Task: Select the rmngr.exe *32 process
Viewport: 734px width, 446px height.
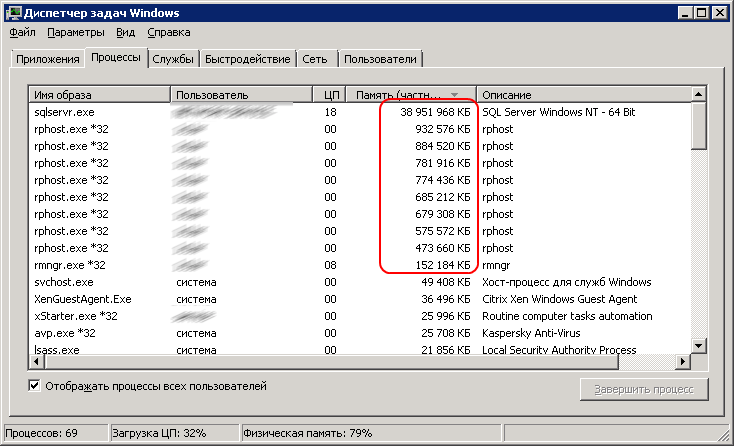Action: pyautogui.click(x=69, y=265)
